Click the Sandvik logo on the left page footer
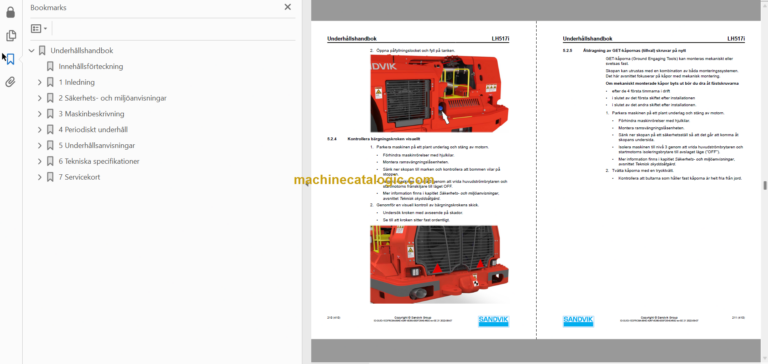The width and height of the screenshot is (768, 364). (493, 321)
